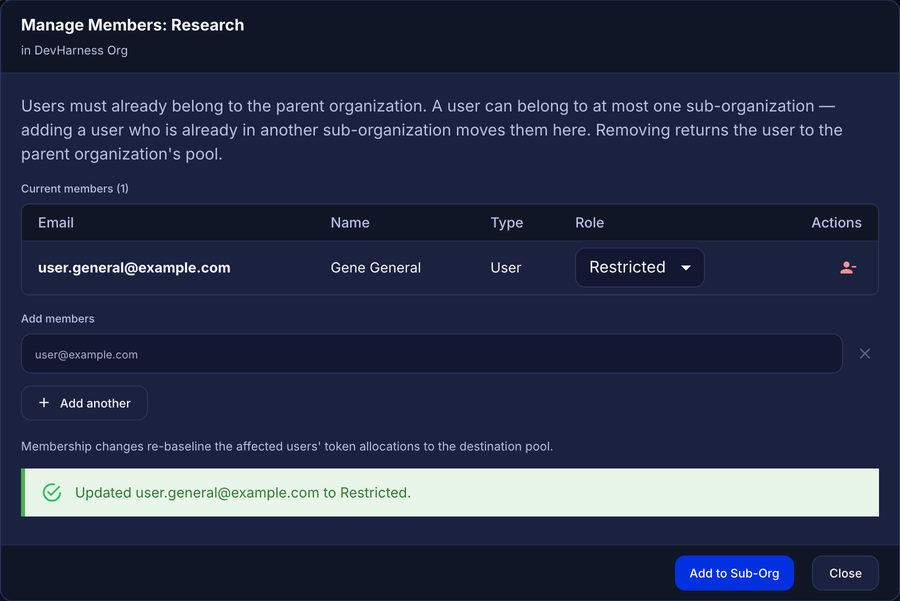Focus the user@example.com email field
The image size is (900, 601).
(x=432, y=354)
